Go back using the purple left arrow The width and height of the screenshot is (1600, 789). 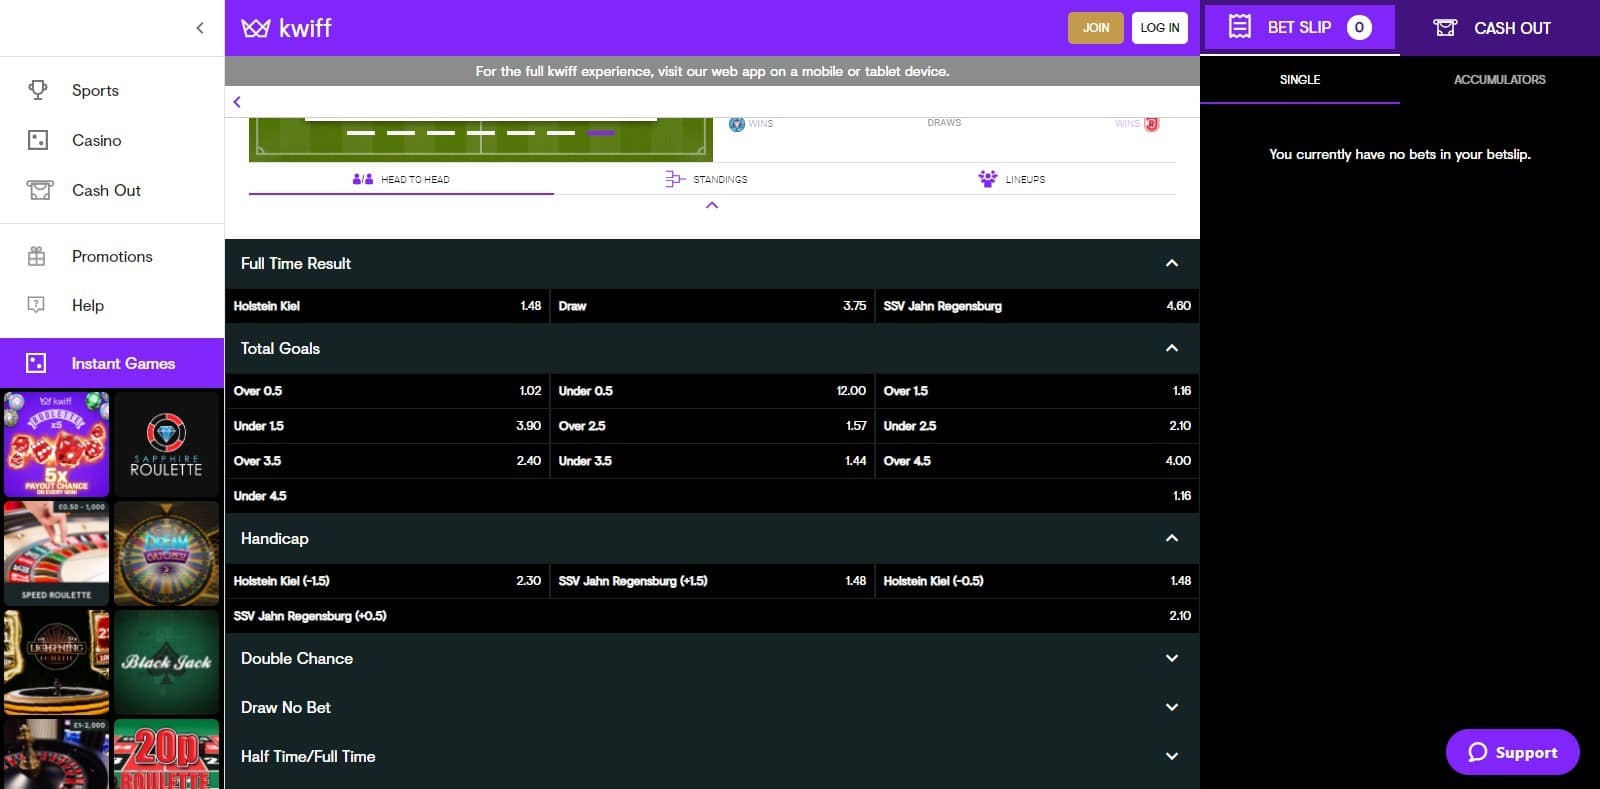pos(237,102)
